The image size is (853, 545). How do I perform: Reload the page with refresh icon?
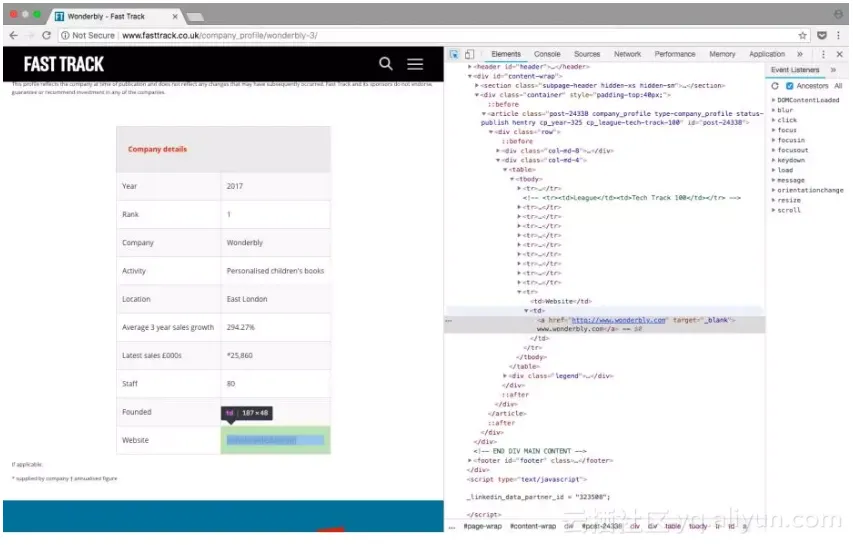tap(46, 35)
